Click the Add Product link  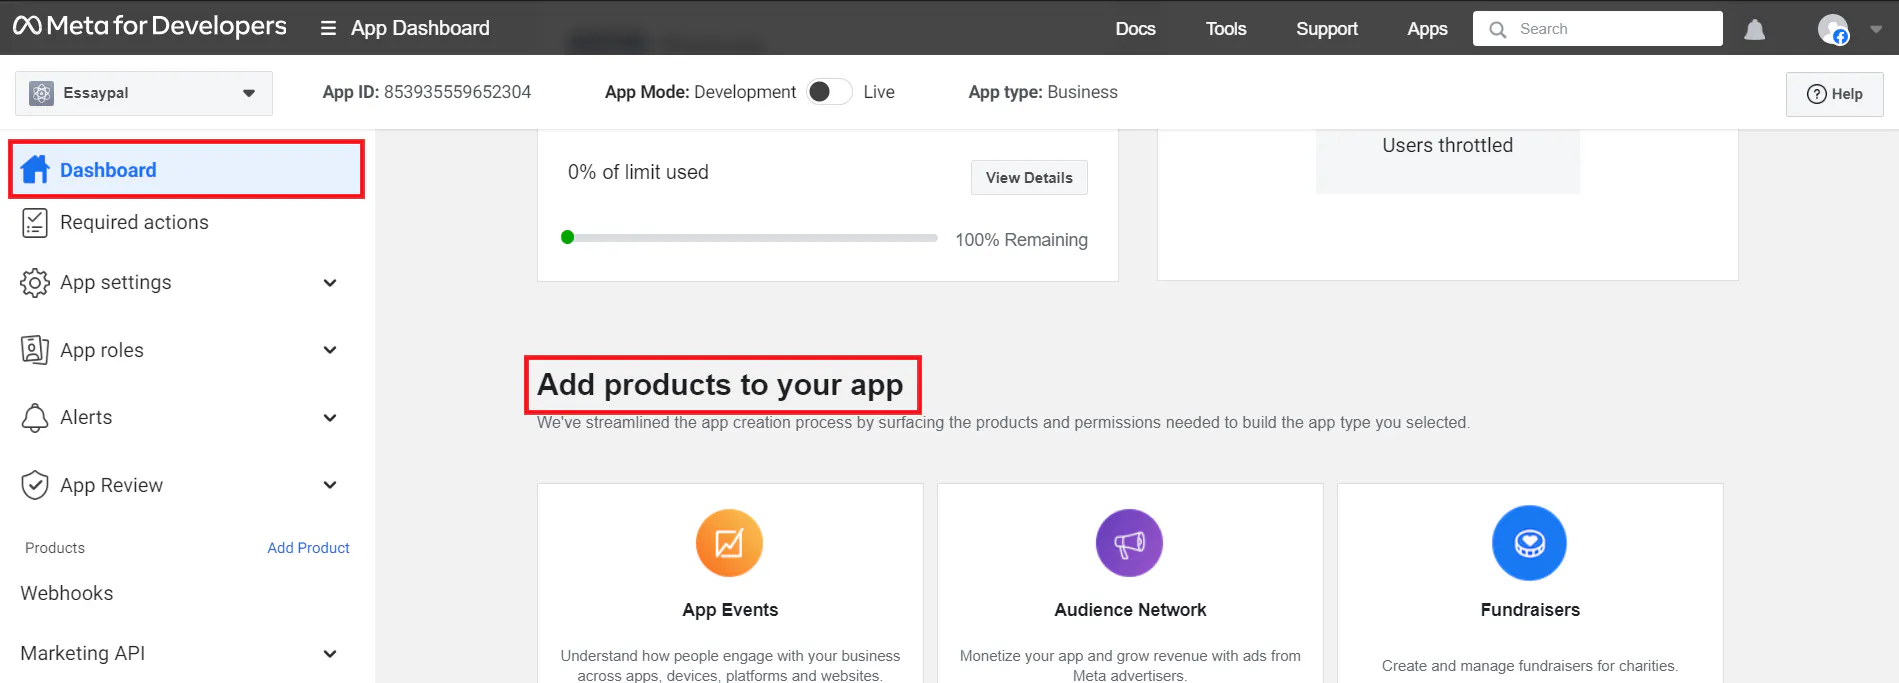(308, 548)
